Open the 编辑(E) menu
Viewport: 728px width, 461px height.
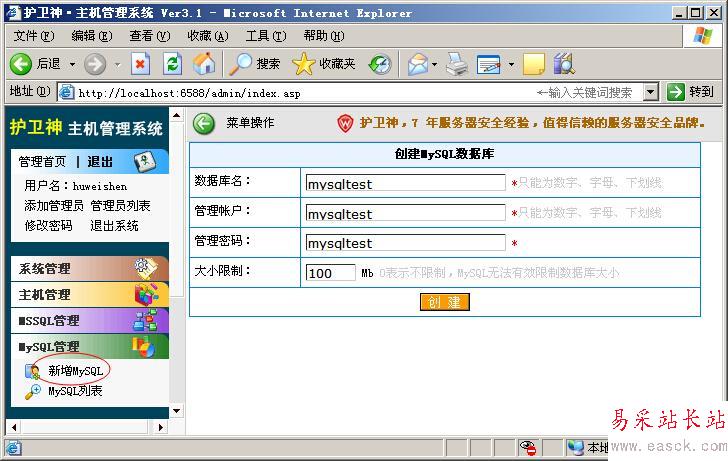tap(91, 36)
